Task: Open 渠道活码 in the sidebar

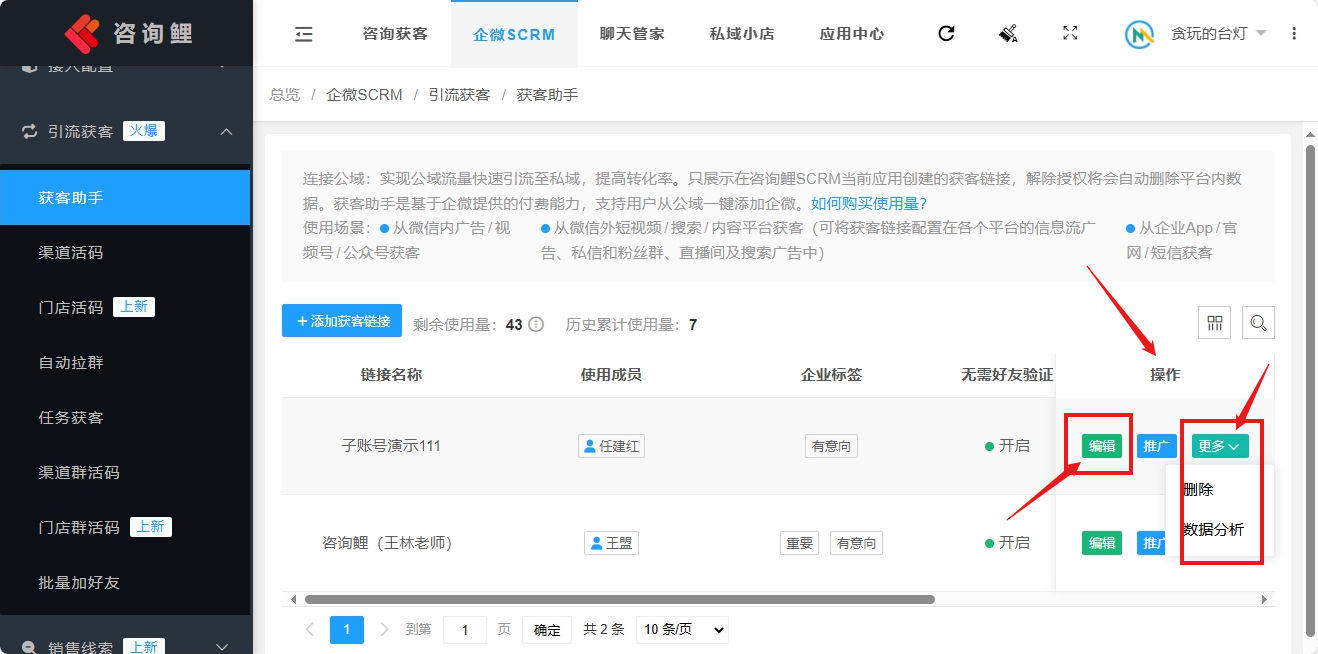Action: (125, 252)
